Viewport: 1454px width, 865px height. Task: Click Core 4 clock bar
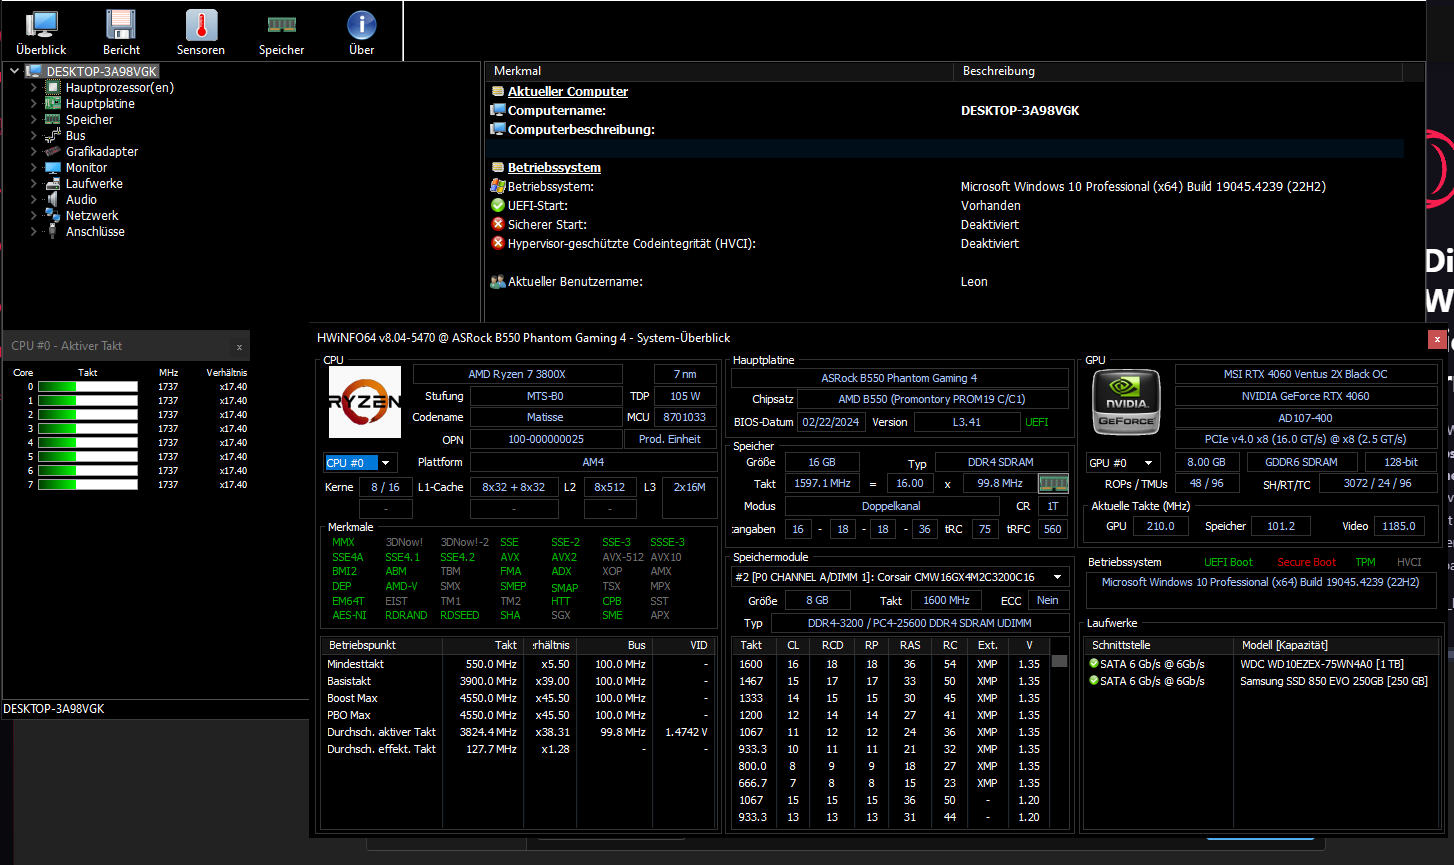[88, 442]
